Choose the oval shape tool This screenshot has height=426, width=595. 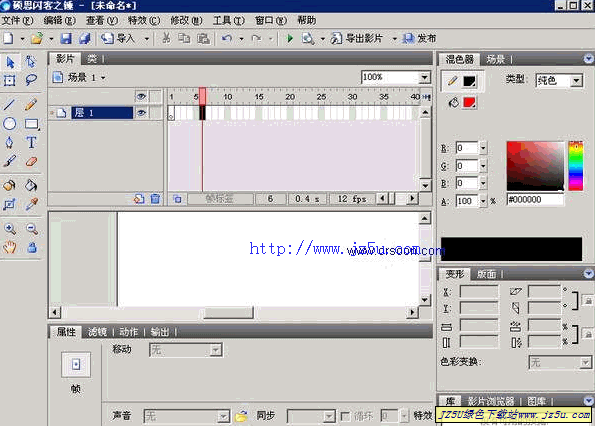pyautogui.click(x=9, y=124)
